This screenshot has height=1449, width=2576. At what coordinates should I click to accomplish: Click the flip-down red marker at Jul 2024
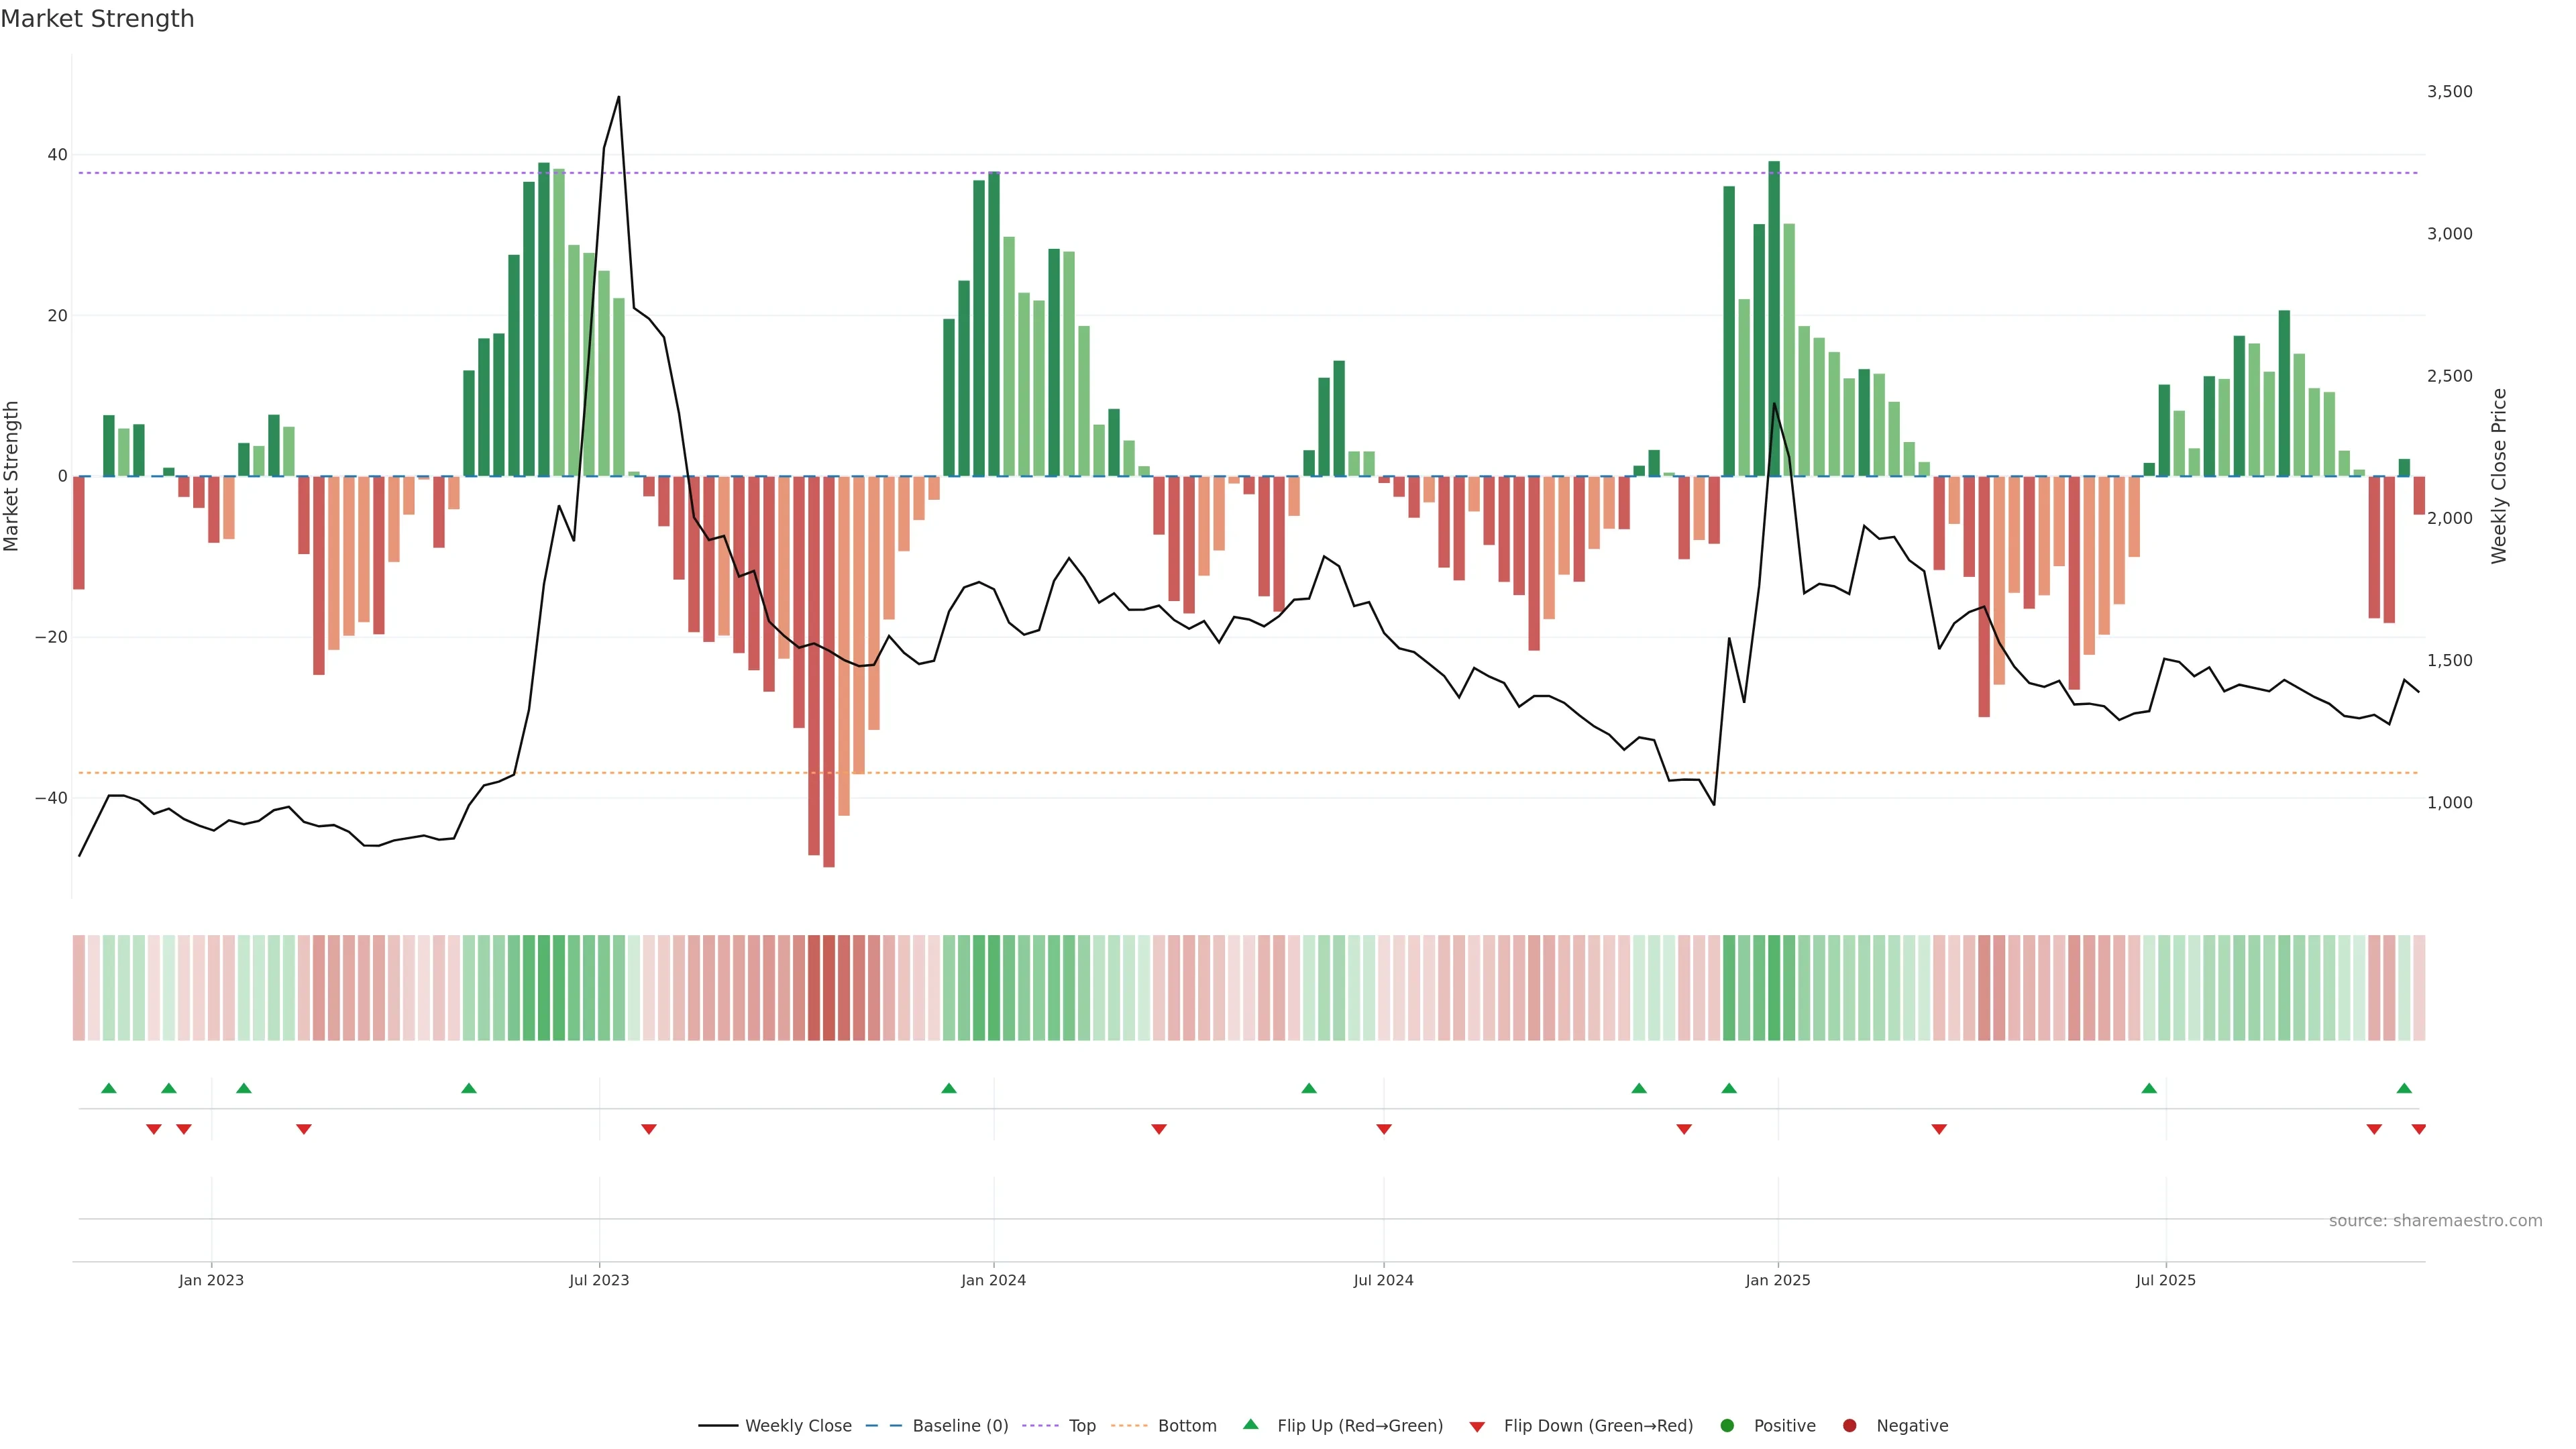click(x=1384, y=1129)
